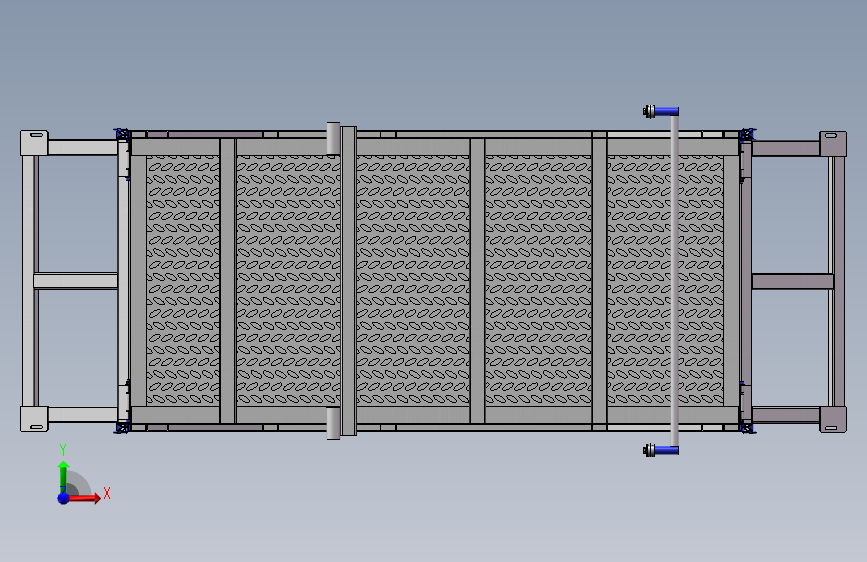Select the rightmost tread plate panel behind the rod
The width and height of the screenshot is (867, 562).
tap(665, 280)
